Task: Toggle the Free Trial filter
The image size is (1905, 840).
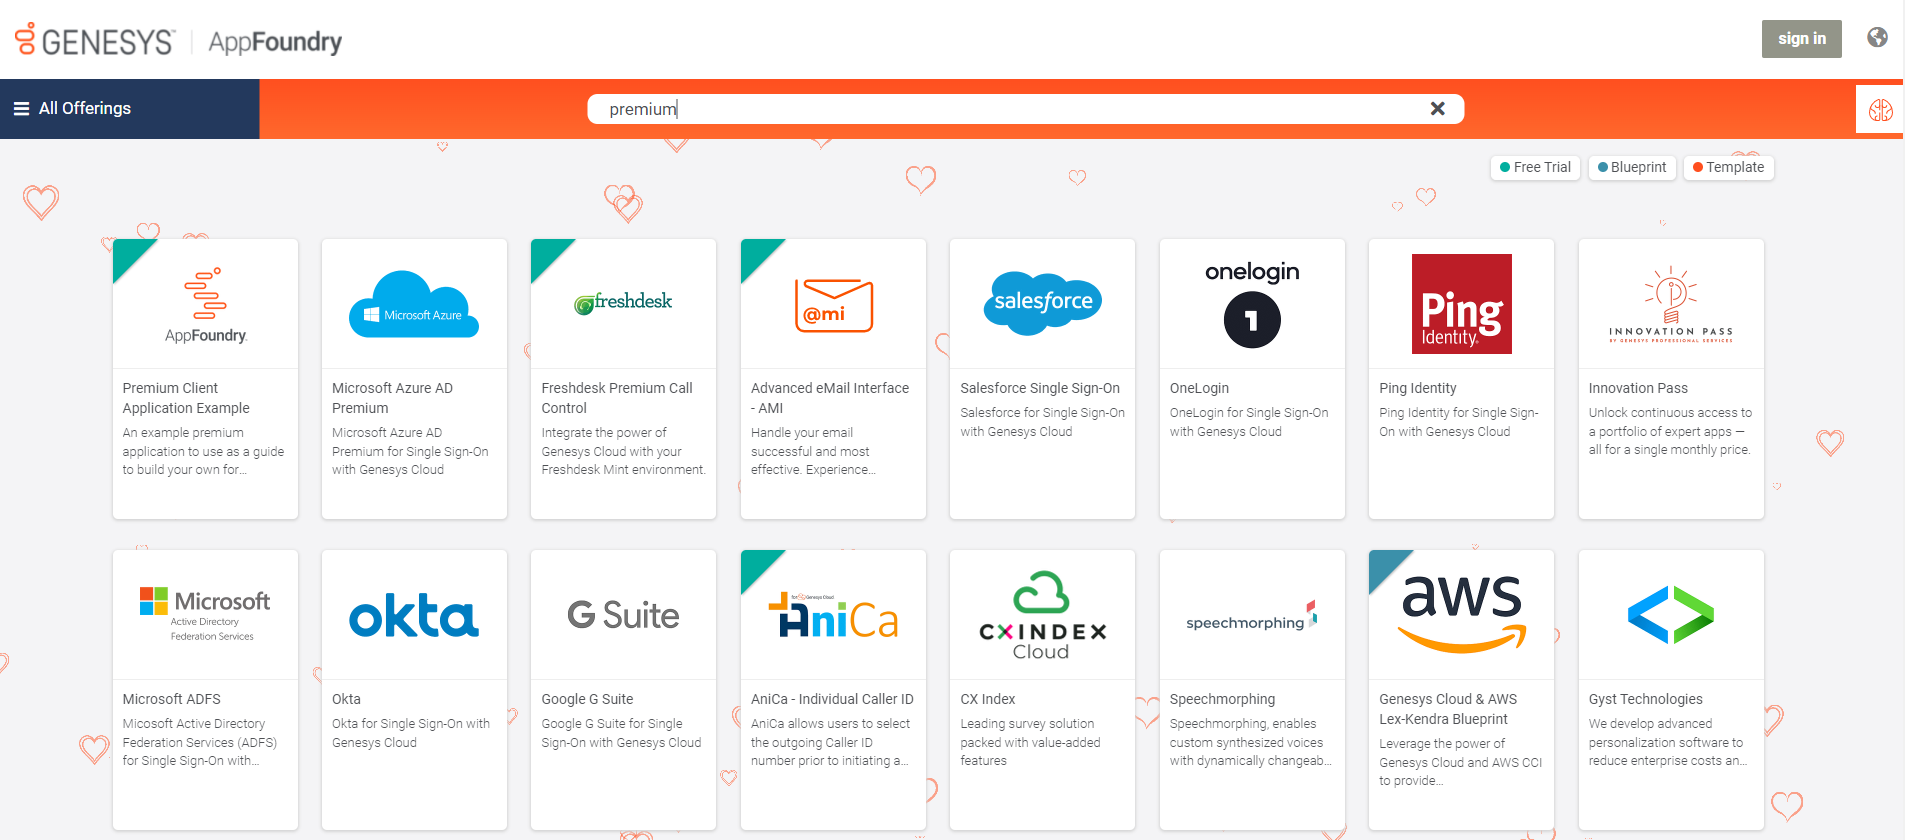Action: (1535, 167)
